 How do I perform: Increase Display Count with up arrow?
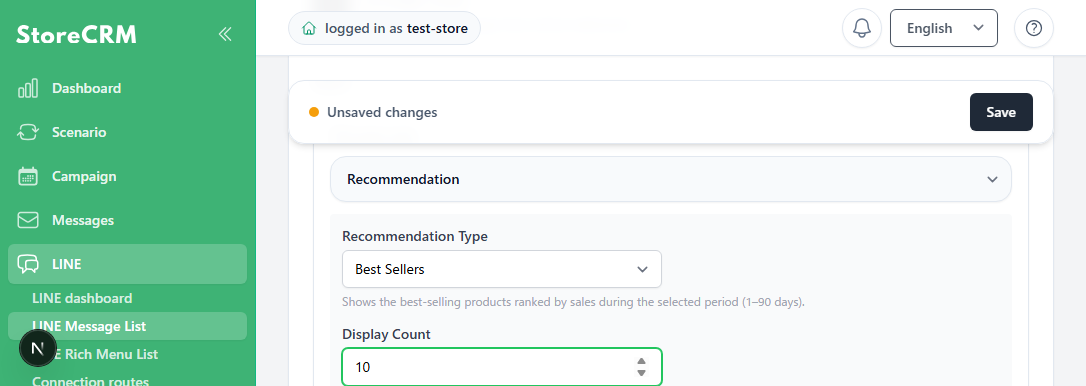tap(641, 362)
